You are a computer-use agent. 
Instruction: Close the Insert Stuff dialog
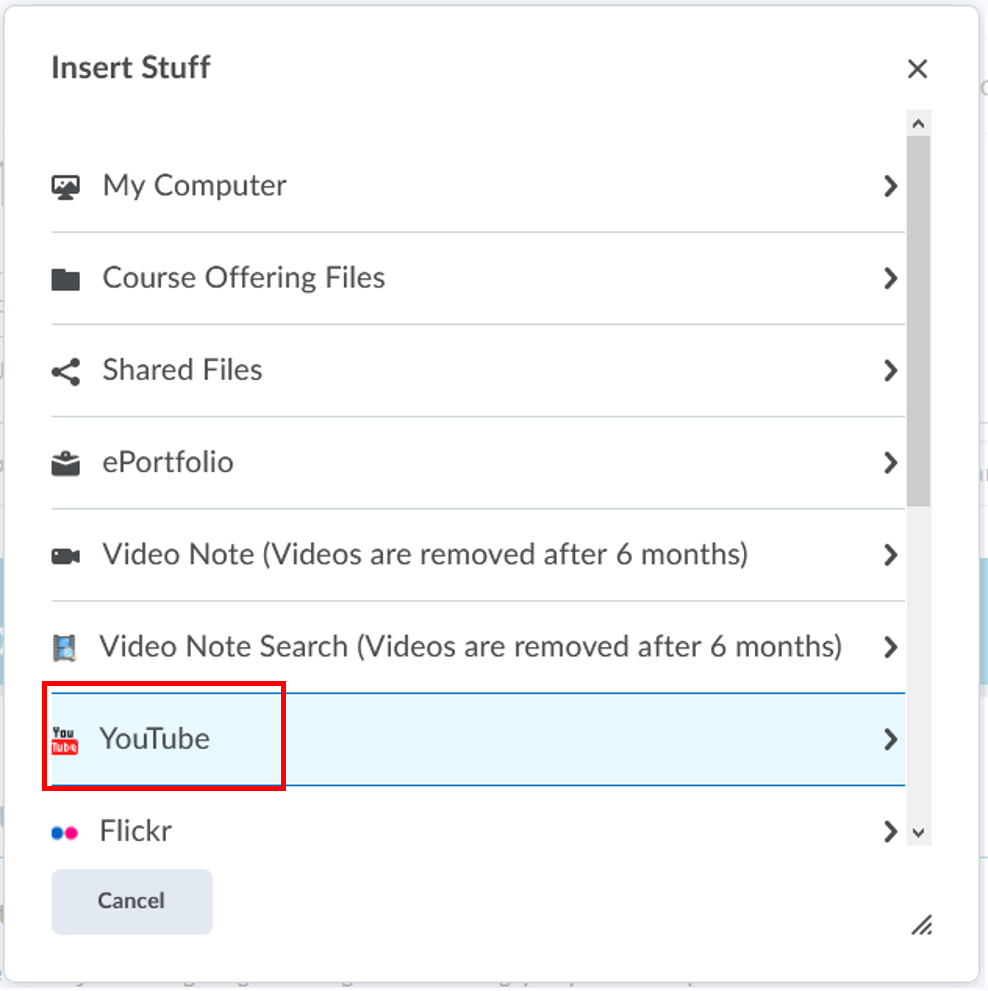point(917,68)
